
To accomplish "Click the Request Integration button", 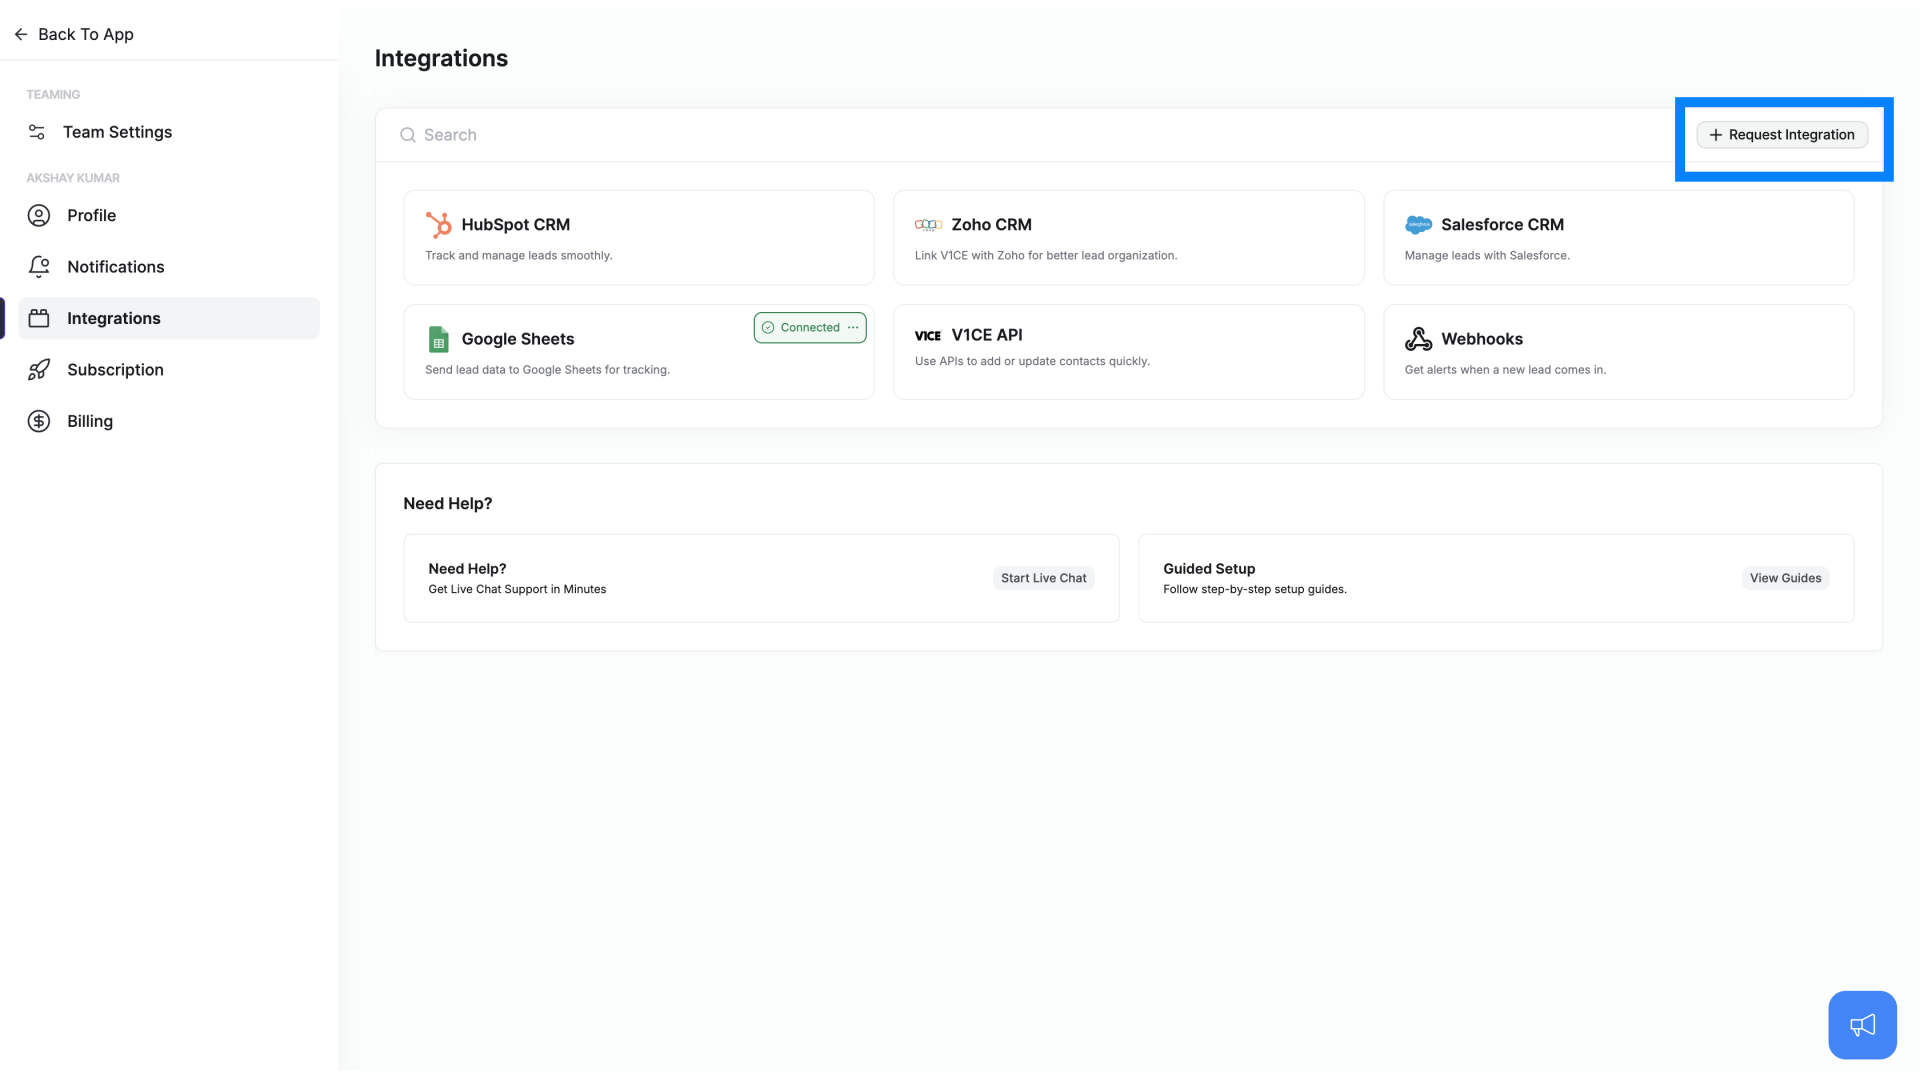I will [1782, 135].
